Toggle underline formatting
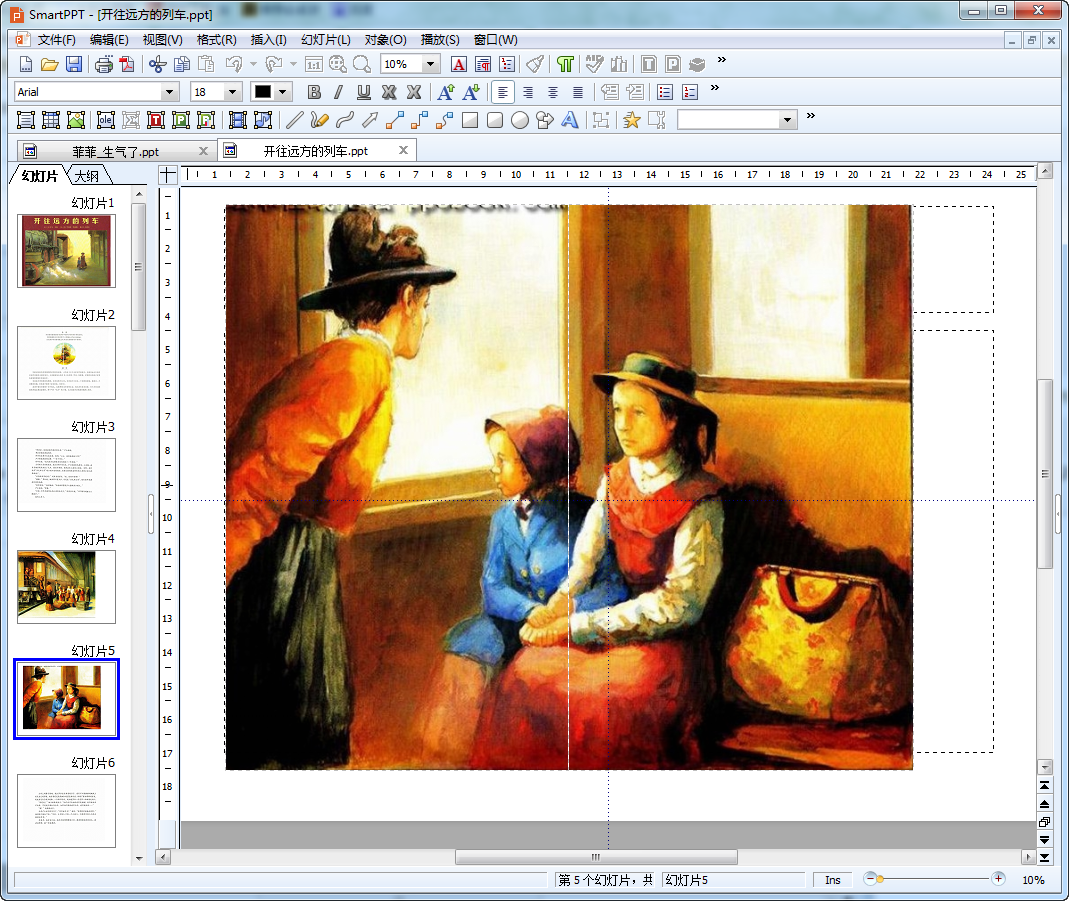 coord(363,92)
